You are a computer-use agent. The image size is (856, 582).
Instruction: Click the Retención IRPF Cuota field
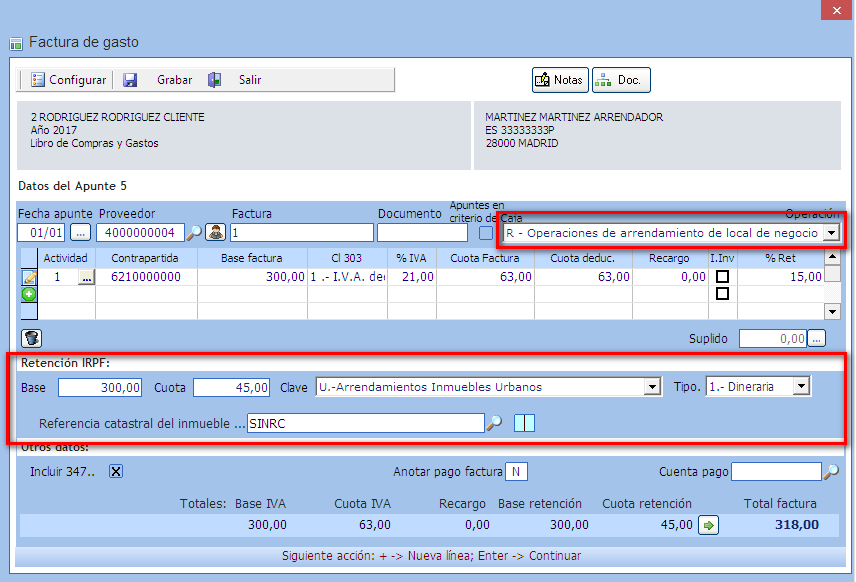231,388
